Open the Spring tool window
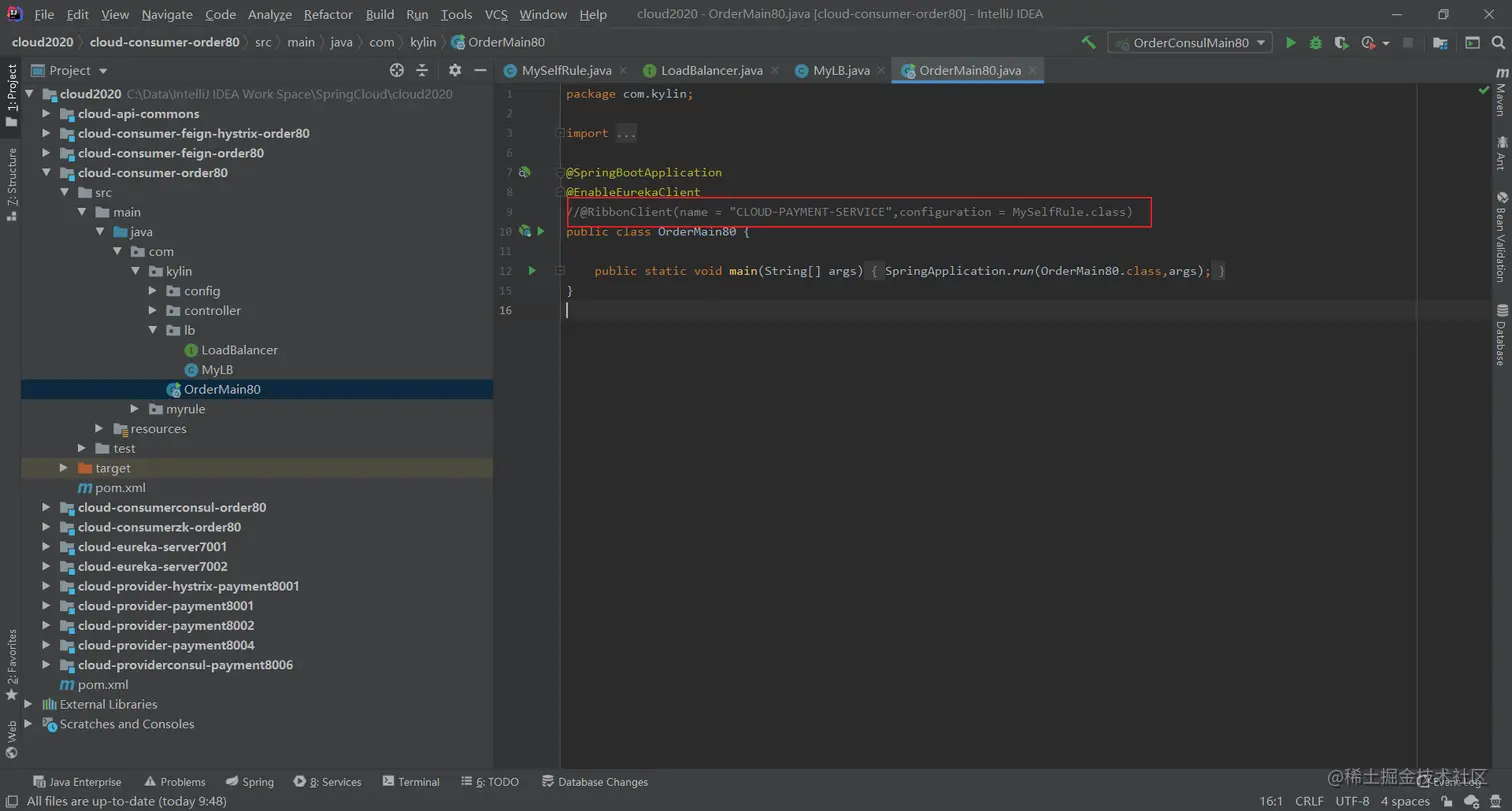Image resolution: width=1512 pixels, height=811 pixels. pos(249,782)
